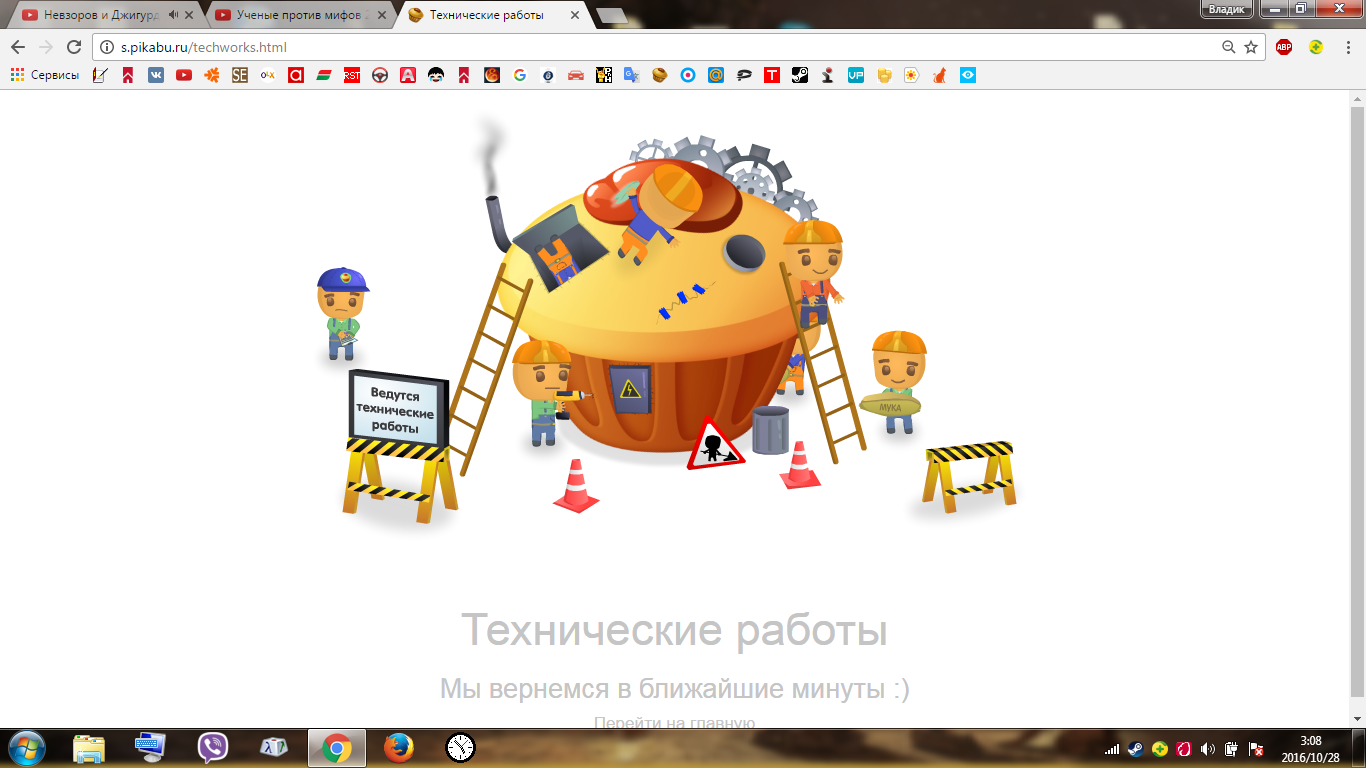The image size is (1366, 768).
Task: Open the Steam bookmark icon
Action: click(800, 75)
